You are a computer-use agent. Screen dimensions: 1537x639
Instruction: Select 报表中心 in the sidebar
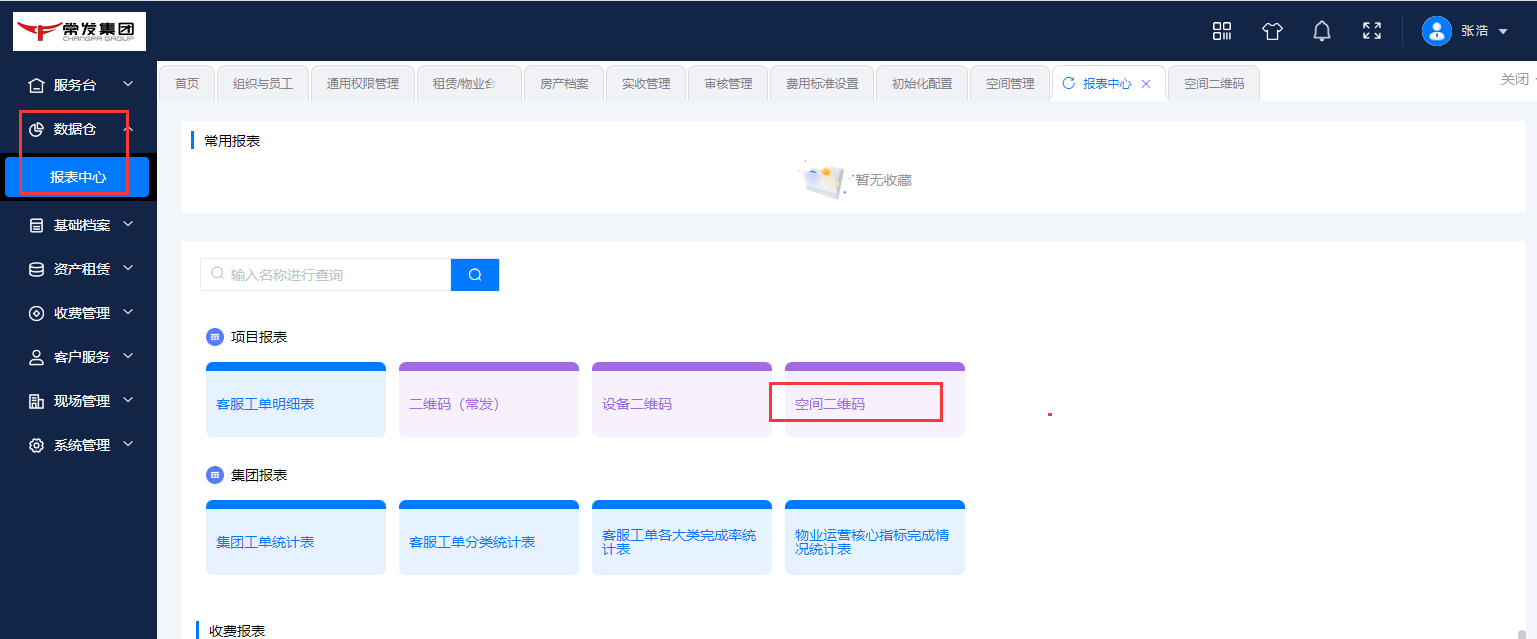pos(77,177)
